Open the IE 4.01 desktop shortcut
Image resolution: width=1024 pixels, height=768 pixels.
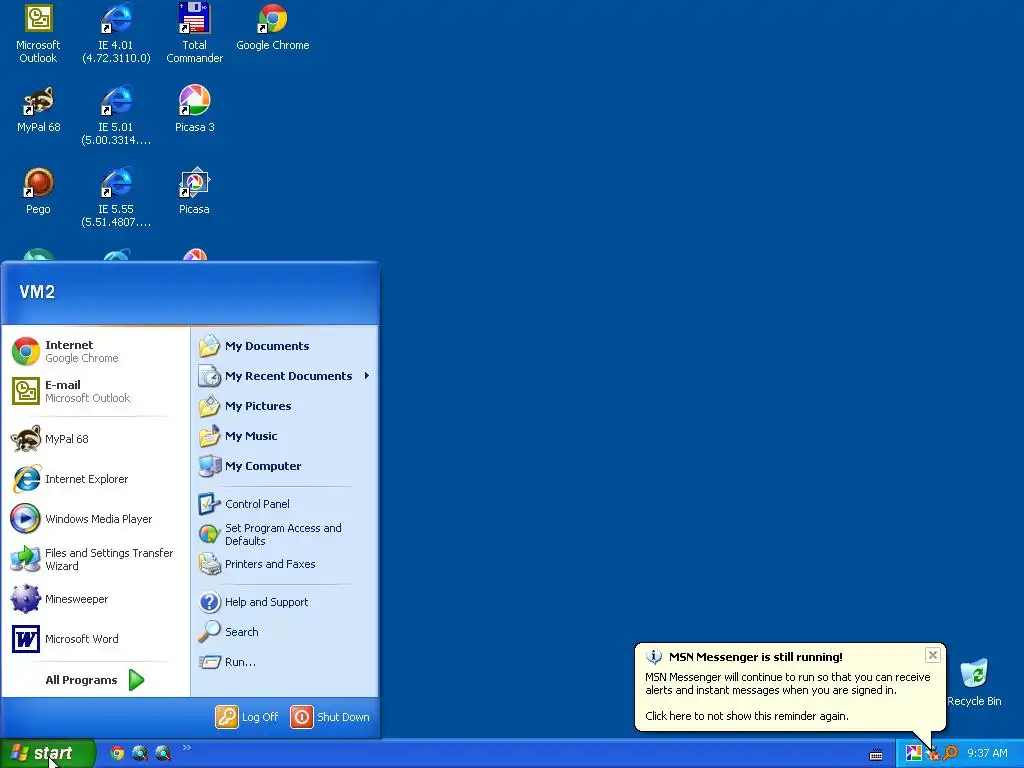tap(116, 34)
